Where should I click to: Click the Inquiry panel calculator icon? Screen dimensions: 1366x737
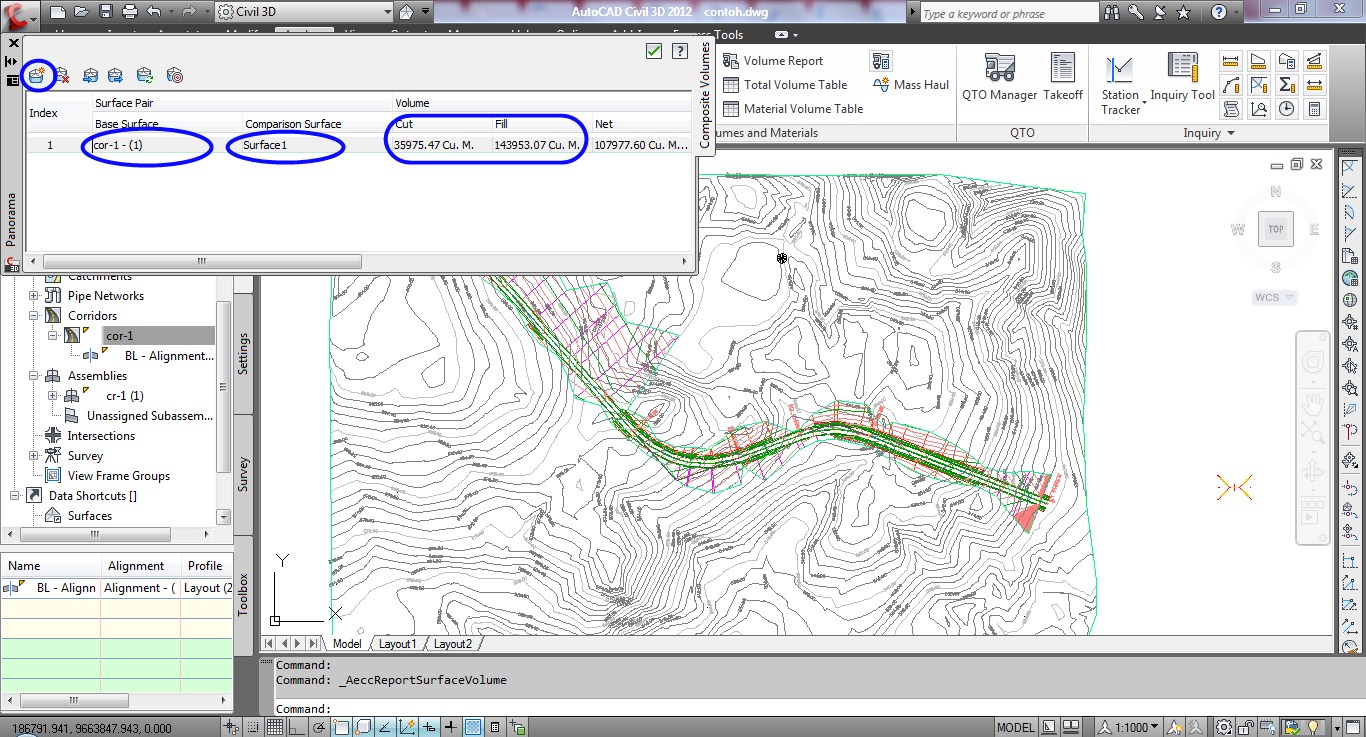[x=1315, y=109]
